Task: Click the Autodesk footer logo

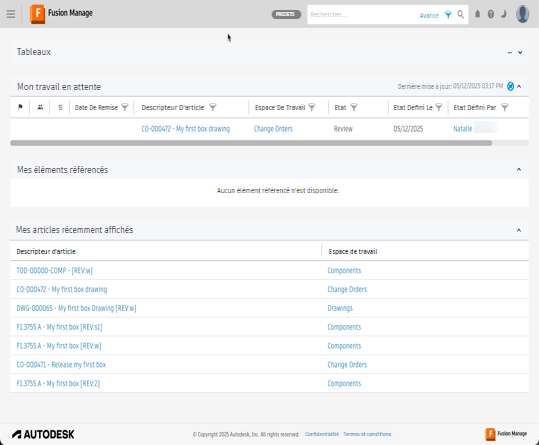Action: 43,434
